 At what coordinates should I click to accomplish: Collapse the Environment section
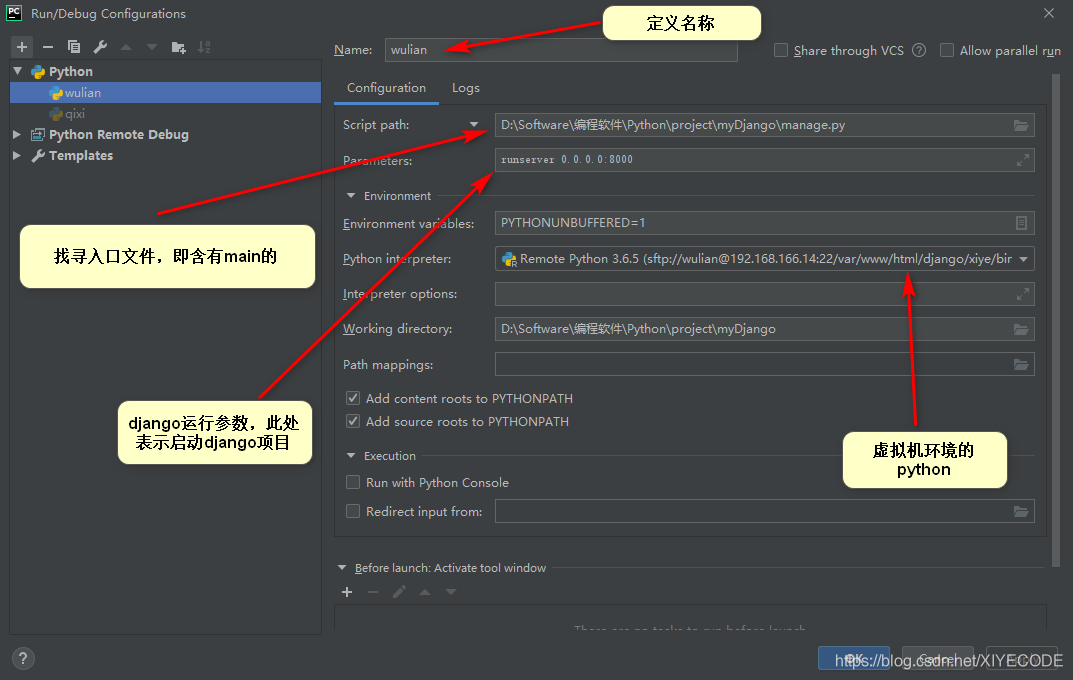(x=351, y=196)
